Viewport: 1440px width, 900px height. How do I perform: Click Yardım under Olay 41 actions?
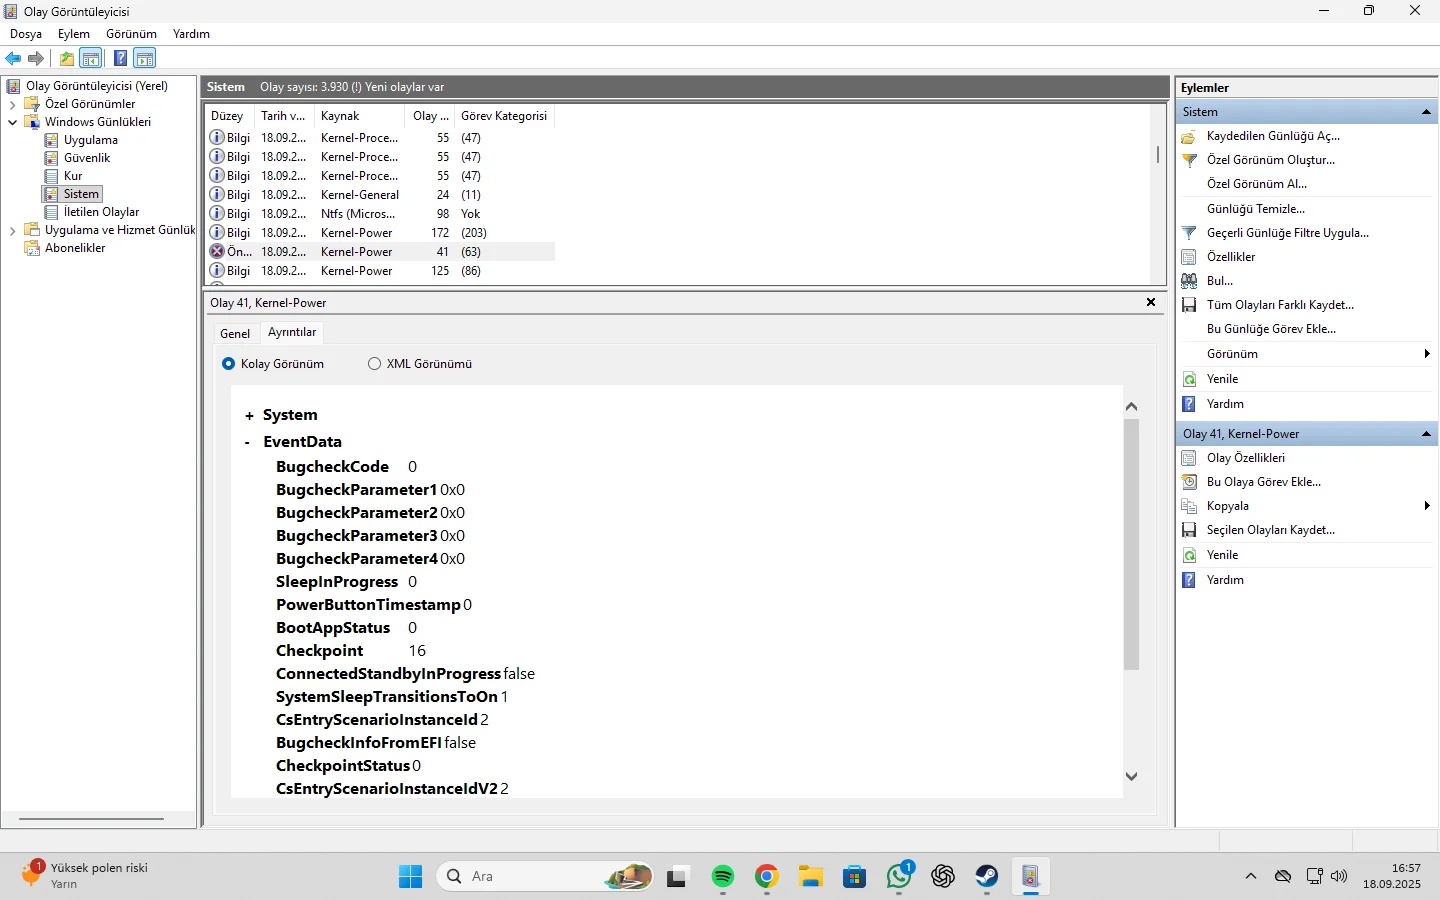coord(1225,580)
